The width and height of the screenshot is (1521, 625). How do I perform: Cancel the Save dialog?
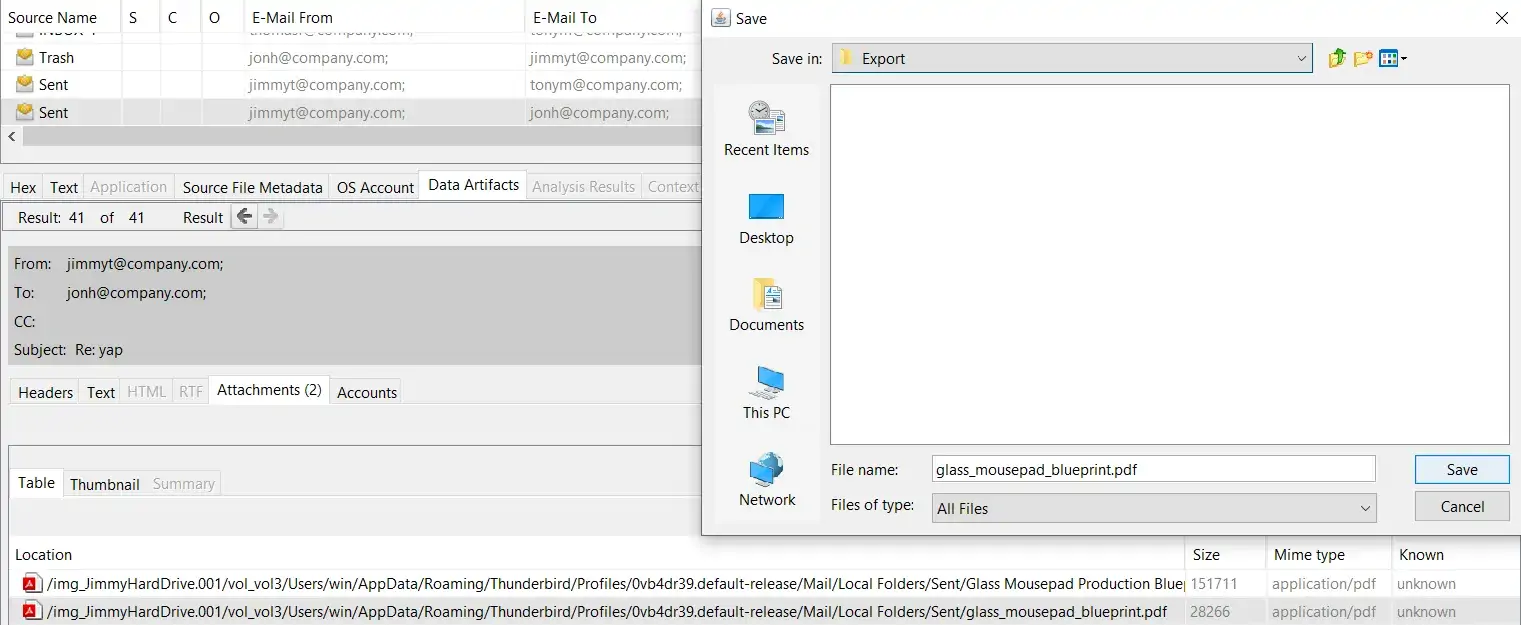coord(1461,506)
